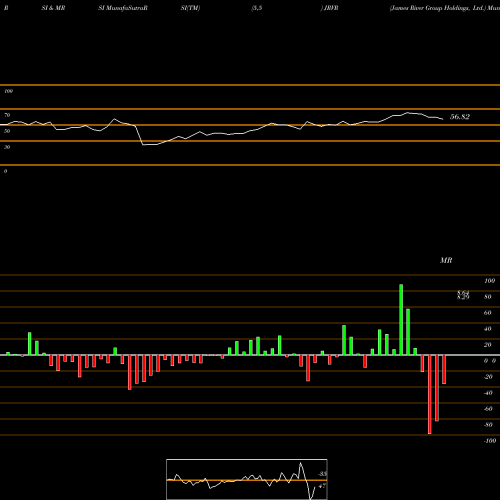This screenshot has width=500, height=500.
Task: Click the '70' level label on the RSI axis
Action: (7, 115)
